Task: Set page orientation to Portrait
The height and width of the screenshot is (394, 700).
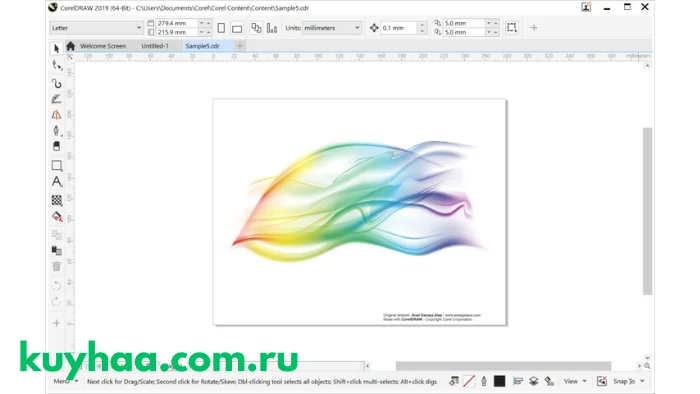Action: tap(221, 28)
